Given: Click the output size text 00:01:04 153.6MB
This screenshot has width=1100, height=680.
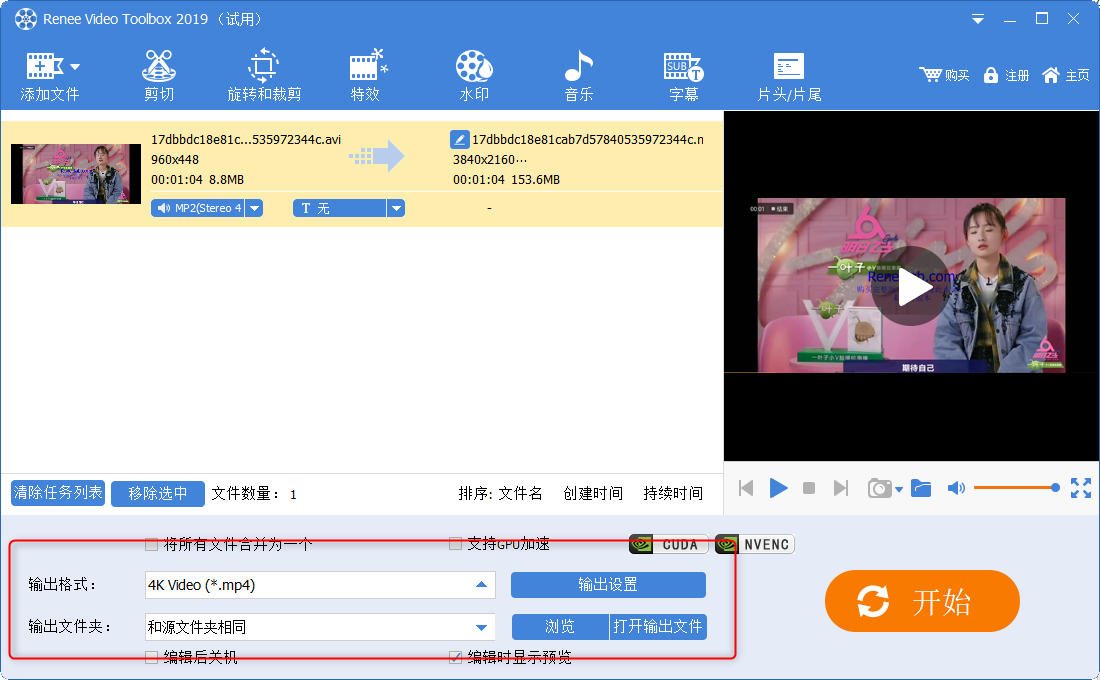Looking at the screenshot, I should click(x=507, y=180).
